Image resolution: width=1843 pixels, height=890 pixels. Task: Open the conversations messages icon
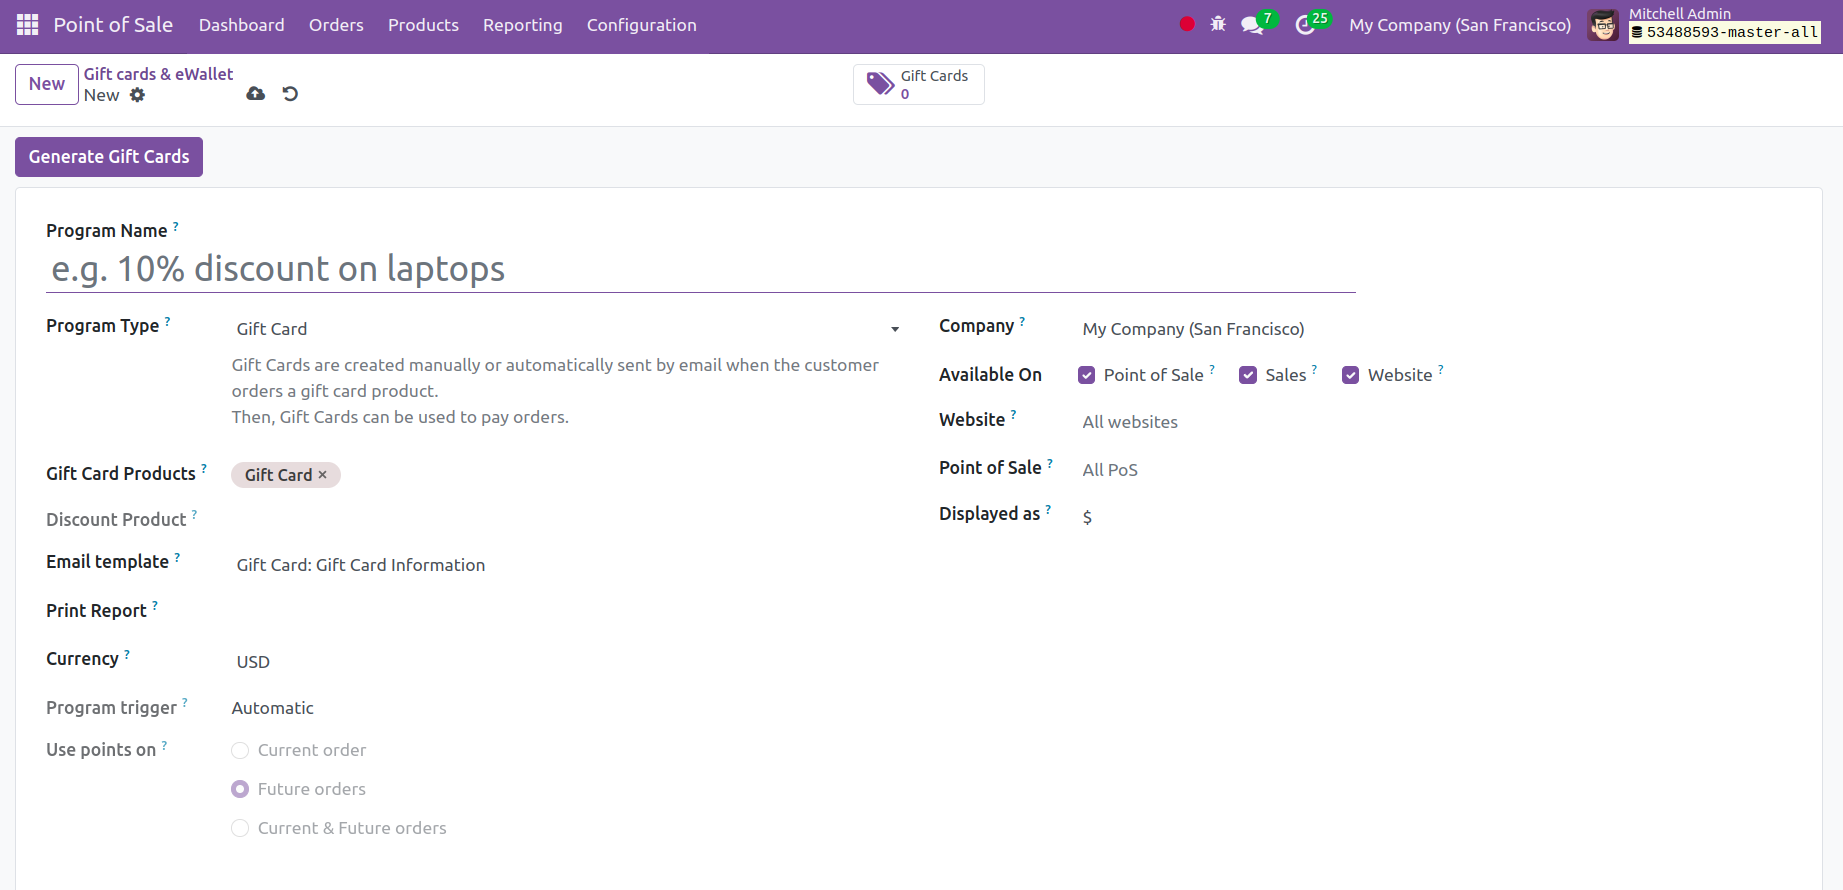1252,25
